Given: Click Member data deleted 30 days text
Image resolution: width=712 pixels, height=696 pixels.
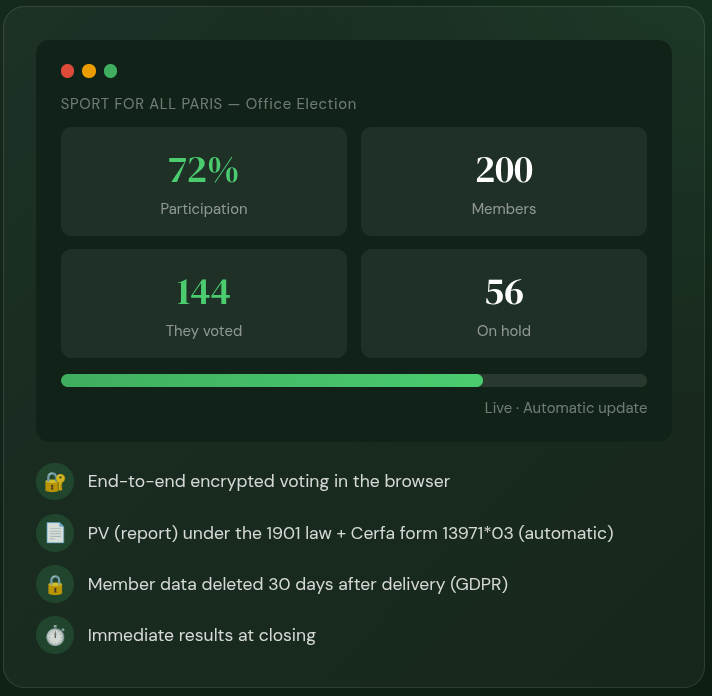Looking at the screenshot, I should (x=298, y=584).
